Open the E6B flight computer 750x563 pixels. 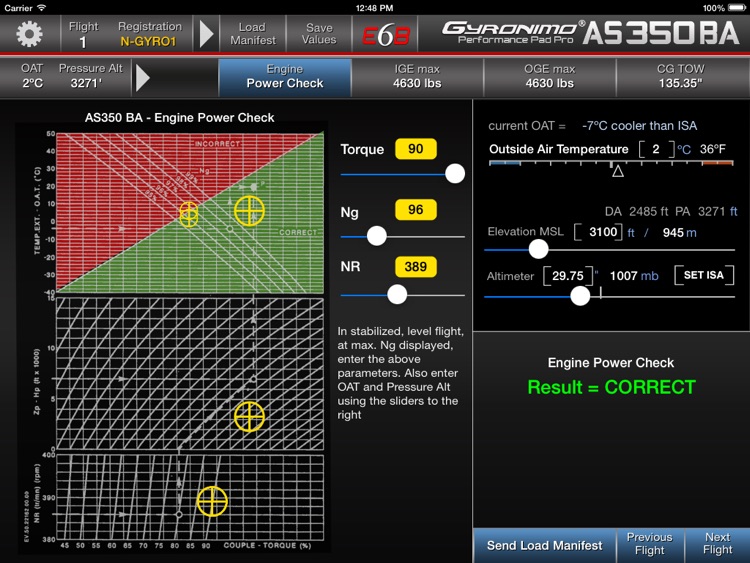point(386,35)
